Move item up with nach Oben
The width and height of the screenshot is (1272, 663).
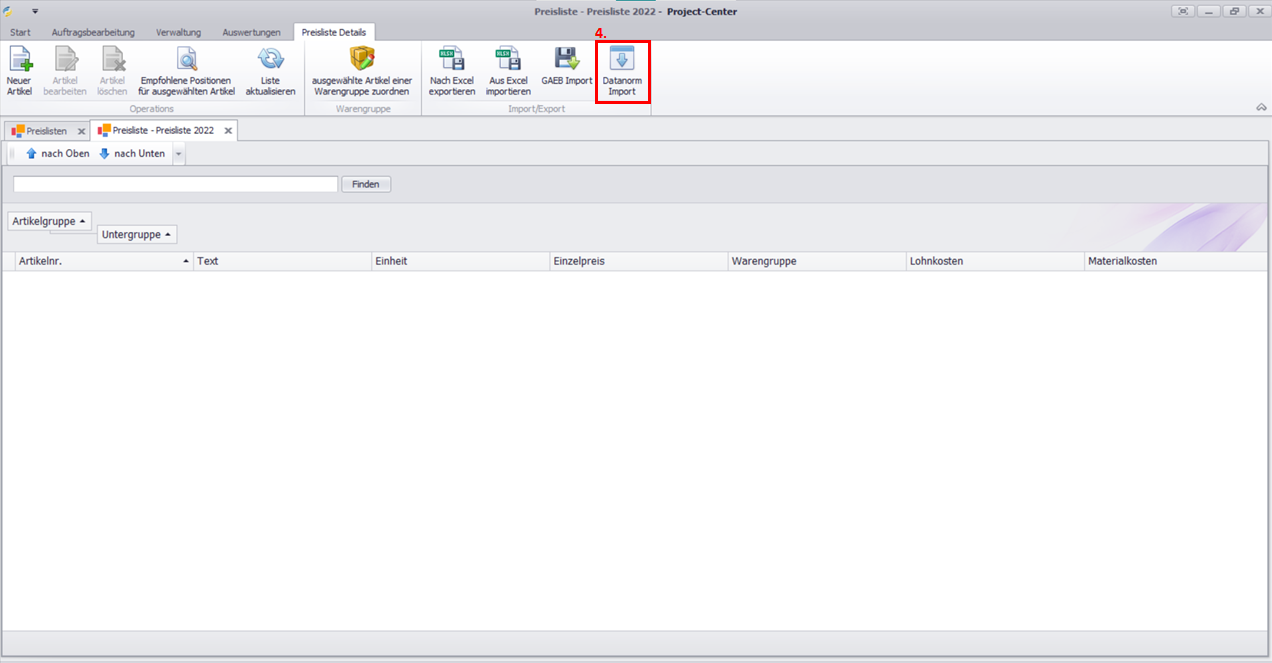point(57,154)
